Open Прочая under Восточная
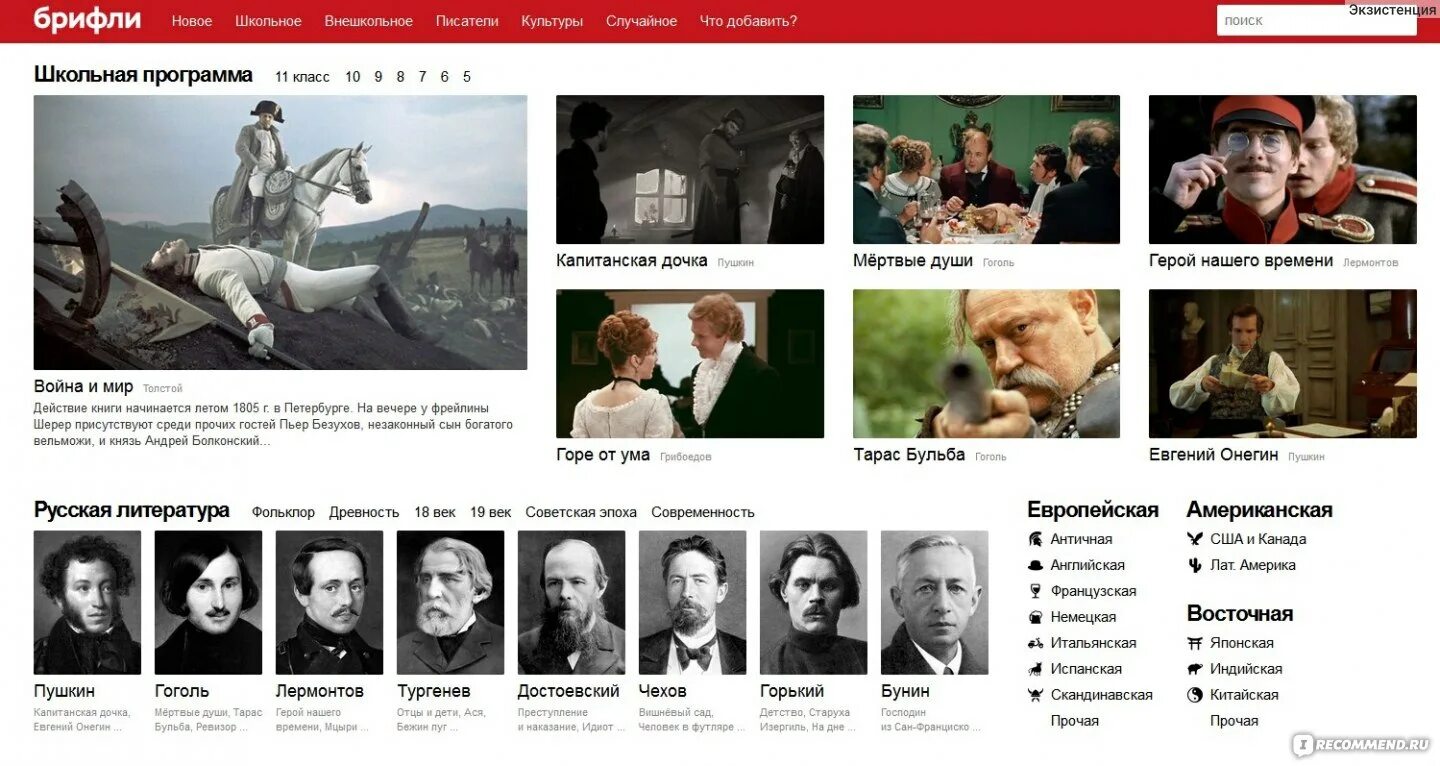Image resolution: width=1440 pixels, height=766 pixels. click(x=1234, y=721)
